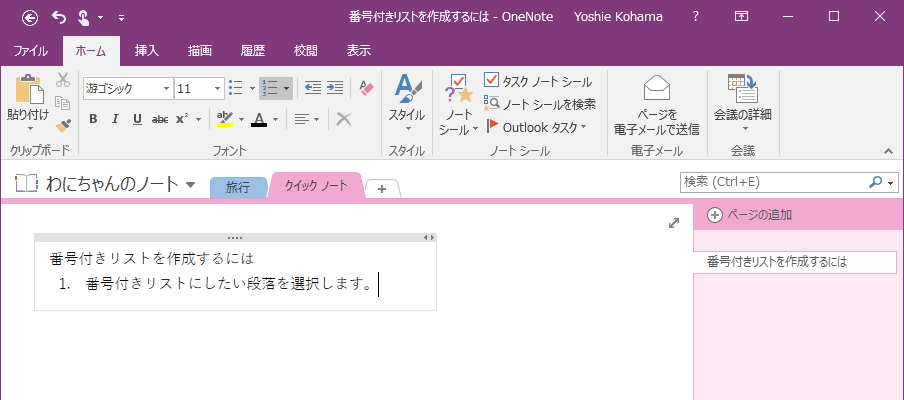Toggle strikethrough abc formatting
This screenshot has height=400, width=904.
pyautogui.click(x=160, y=119)
